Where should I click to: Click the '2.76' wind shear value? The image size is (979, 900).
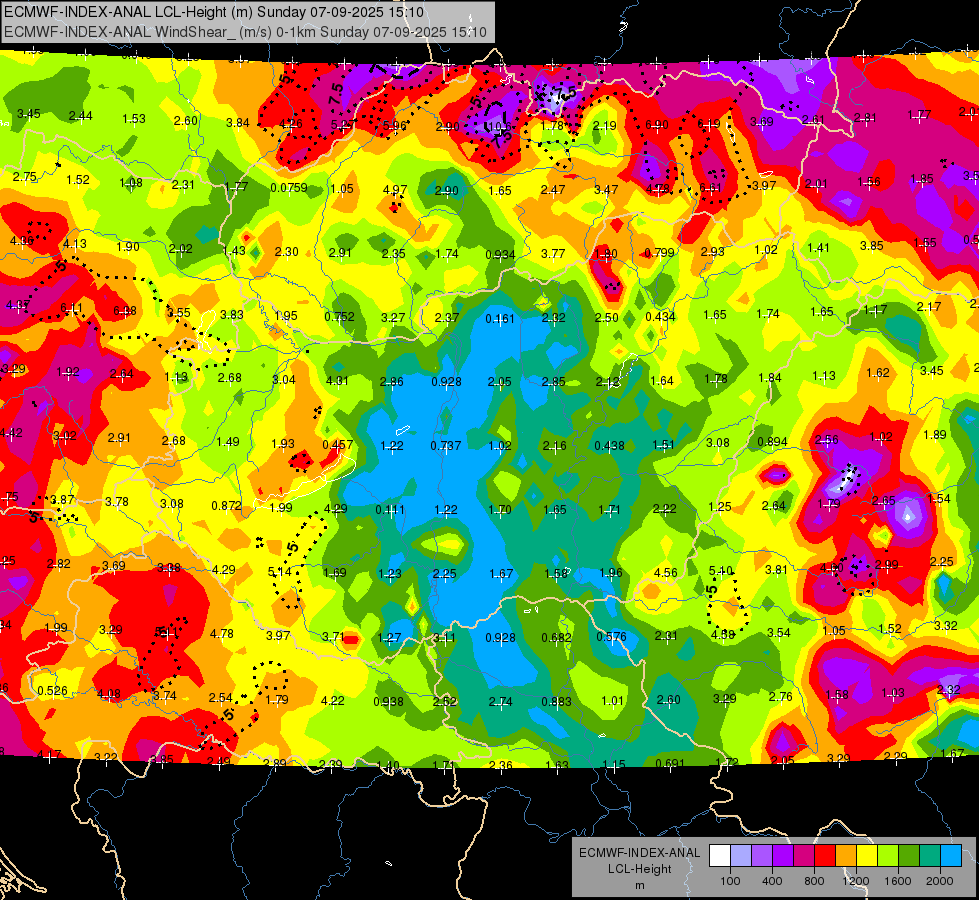pos(780,696)
